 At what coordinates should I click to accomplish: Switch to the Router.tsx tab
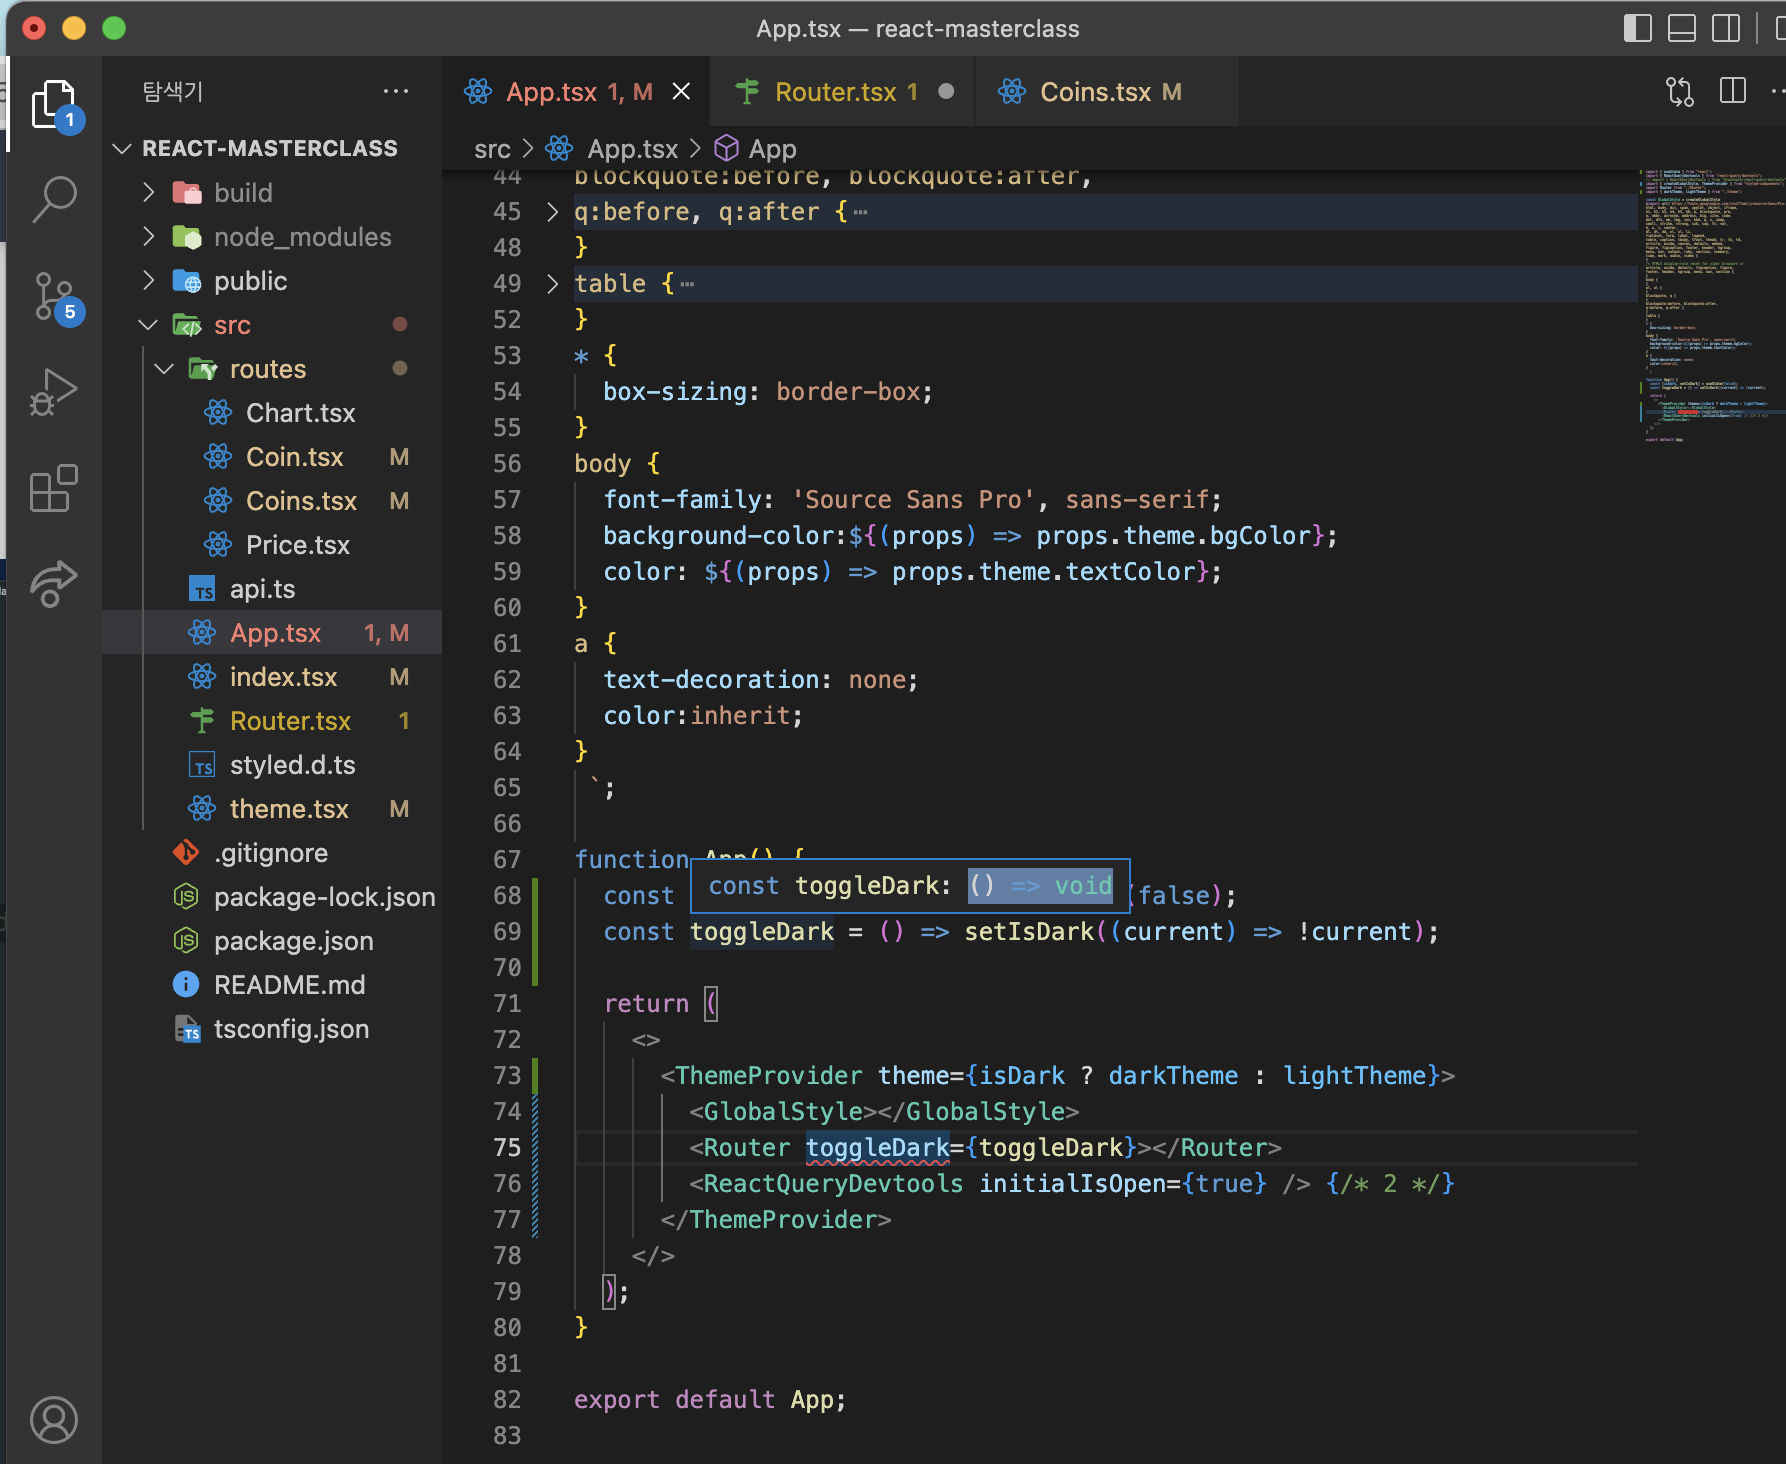(835, 92)
